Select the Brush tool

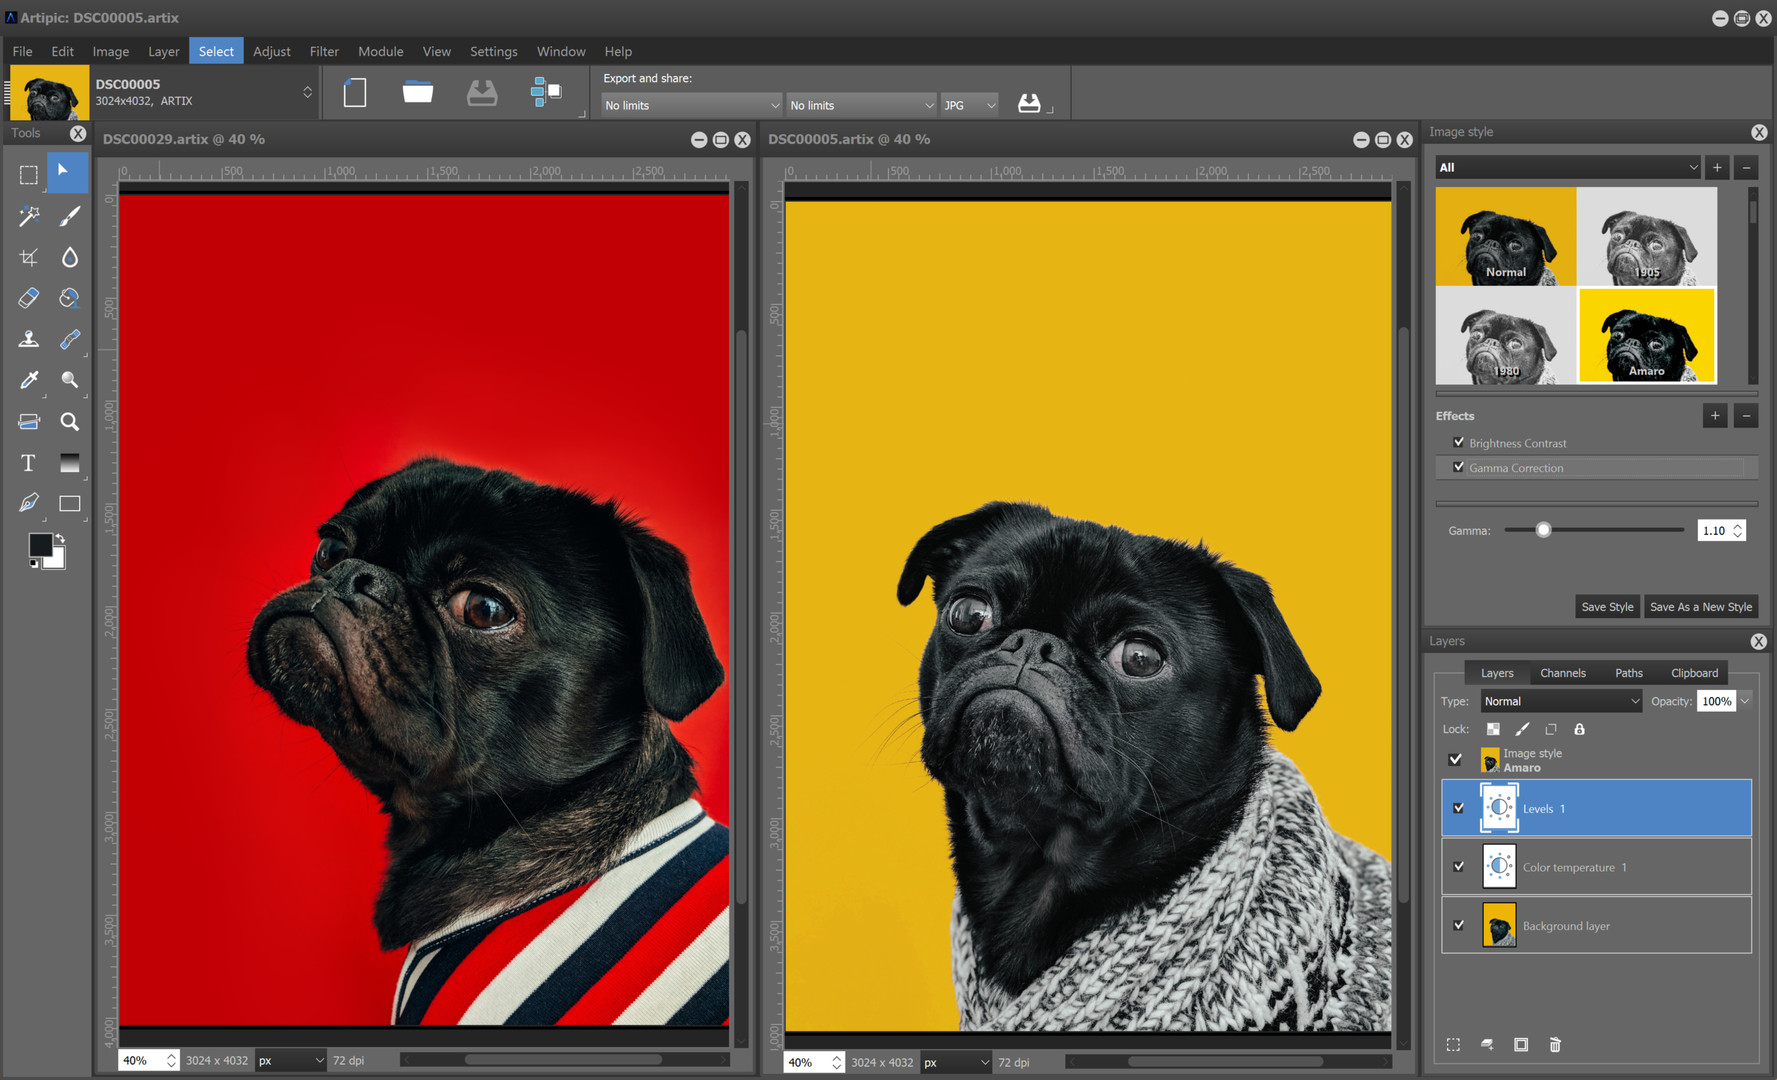(x=69, y=216)
